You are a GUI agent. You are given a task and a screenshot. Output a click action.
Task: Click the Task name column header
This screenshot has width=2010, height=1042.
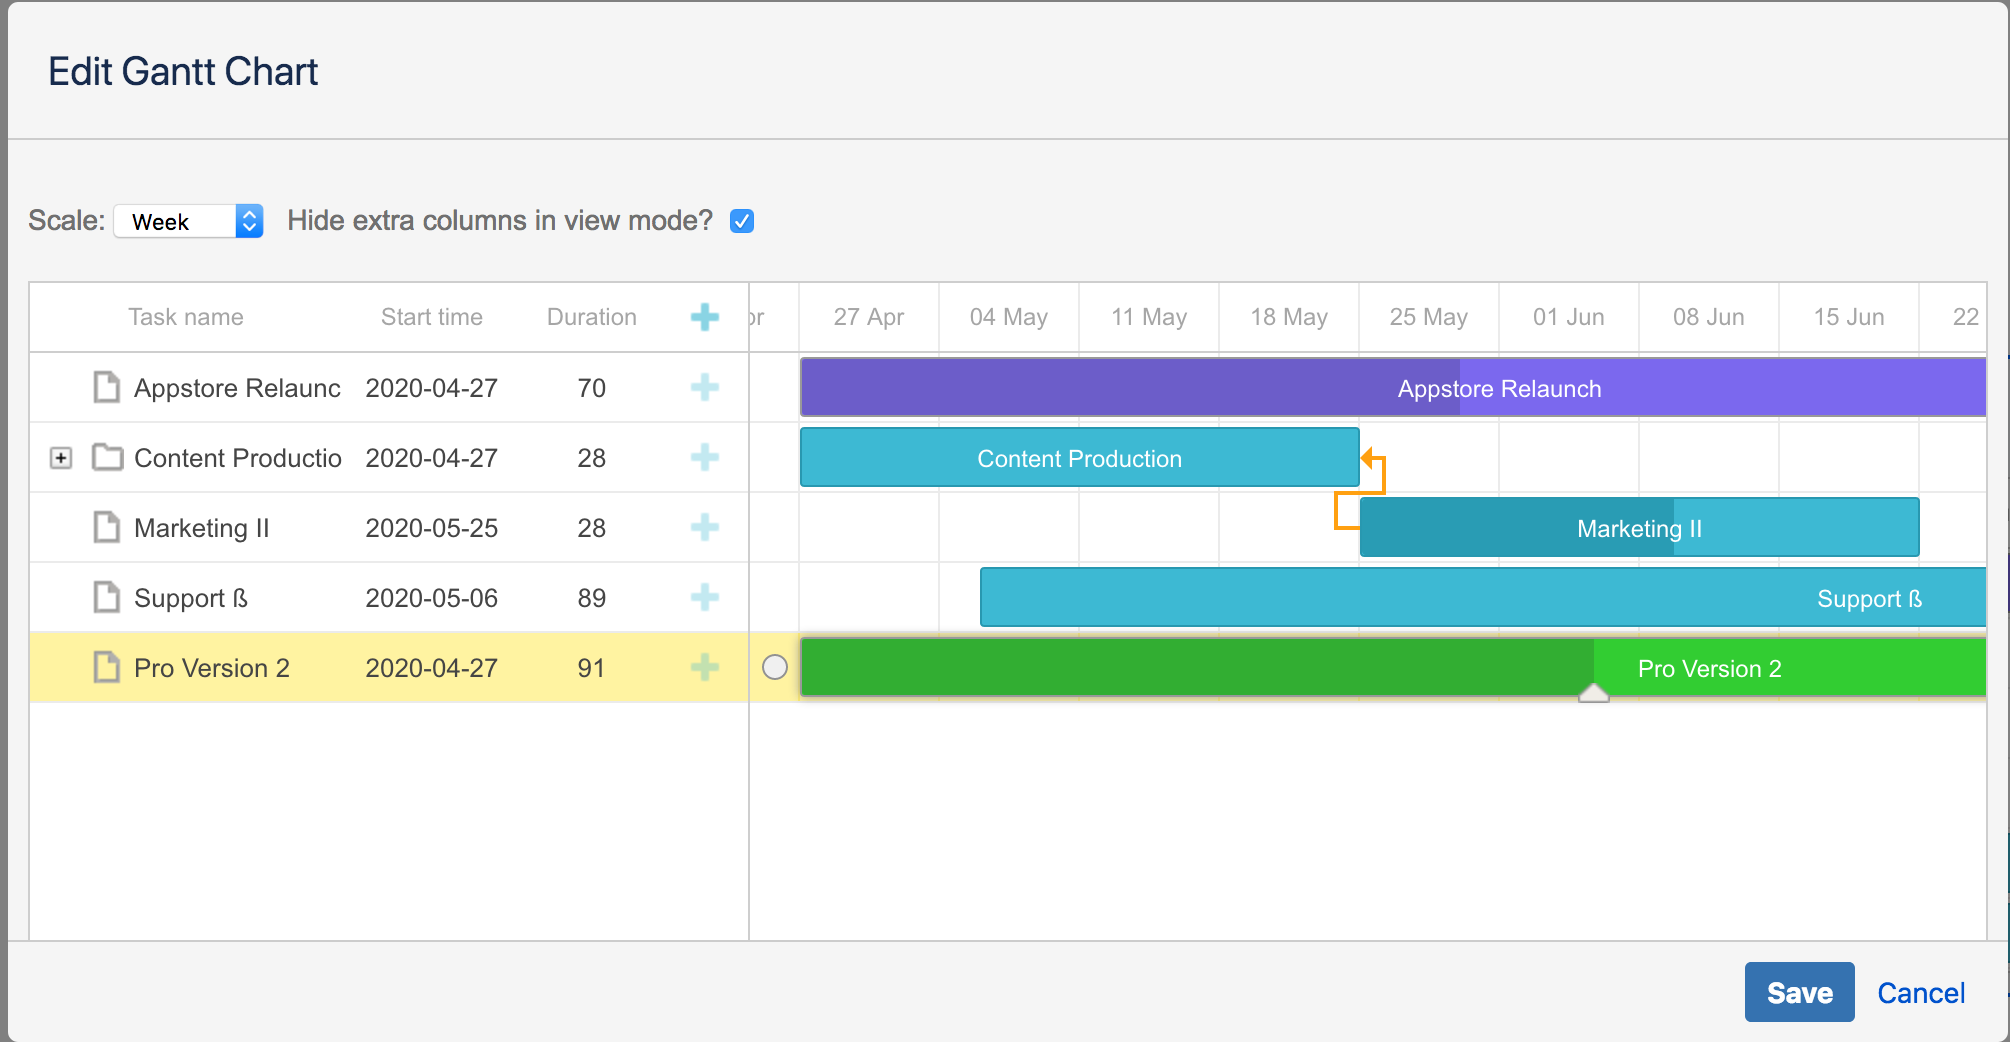186,317
